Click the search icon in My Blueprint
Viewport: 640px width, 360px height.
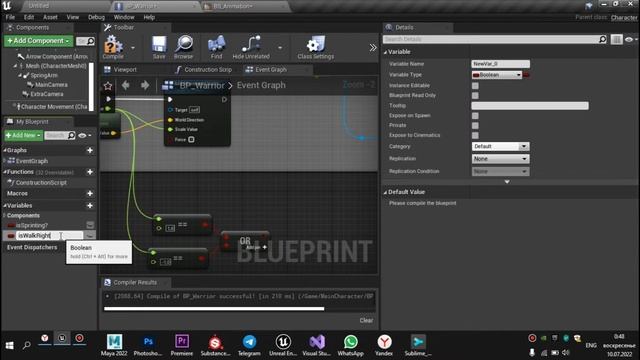pos(71,135)
